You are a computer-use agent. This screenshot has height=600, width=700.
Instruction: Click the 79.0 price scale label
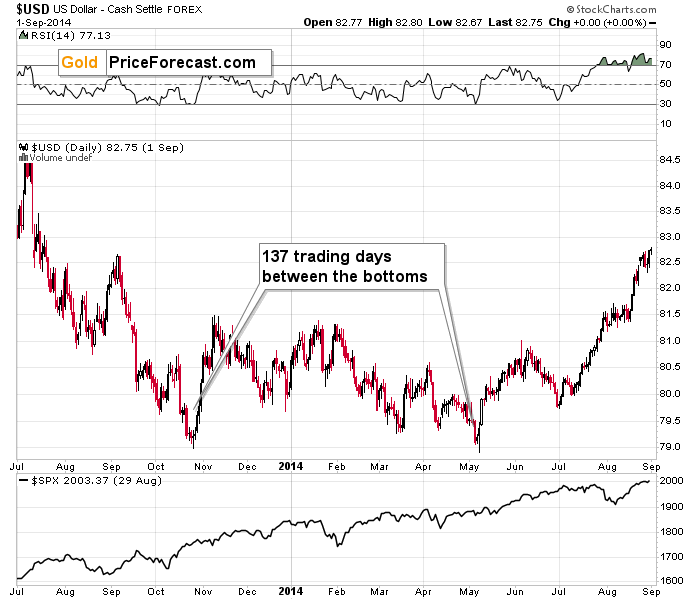click(x=670, y=446)
